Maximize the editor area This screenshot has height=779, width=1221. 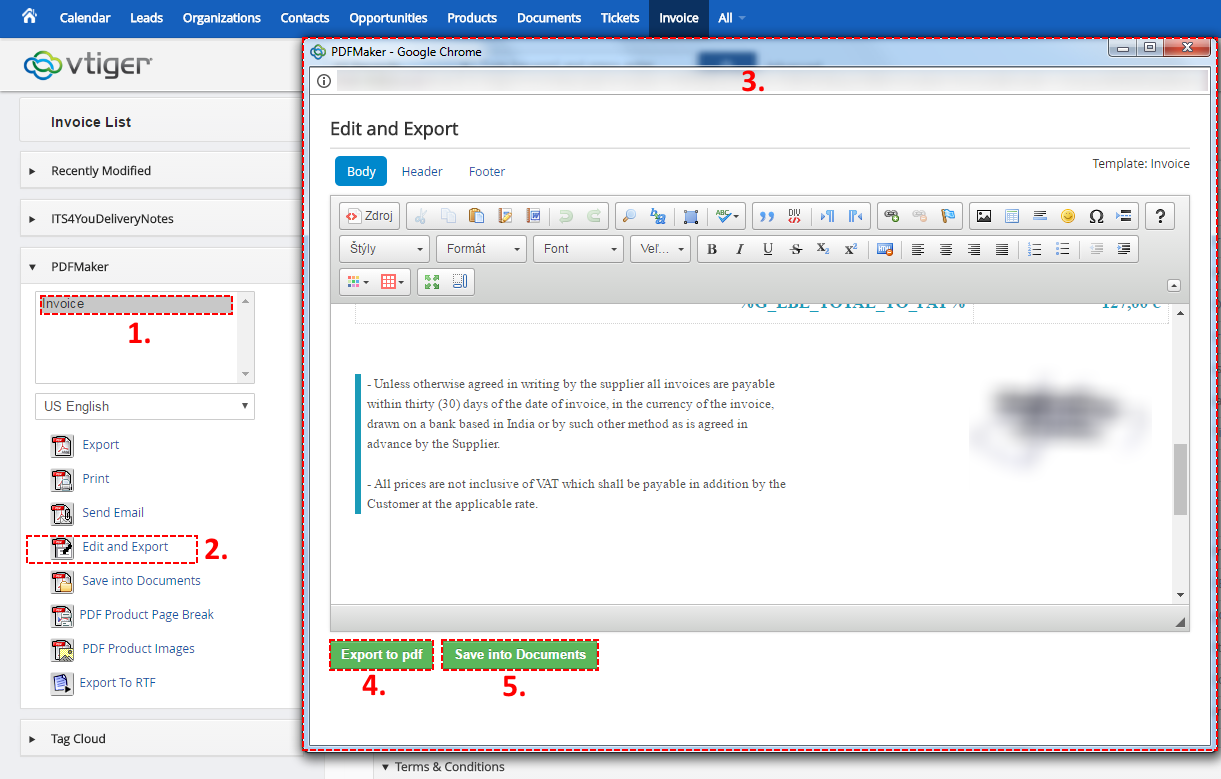432,282
